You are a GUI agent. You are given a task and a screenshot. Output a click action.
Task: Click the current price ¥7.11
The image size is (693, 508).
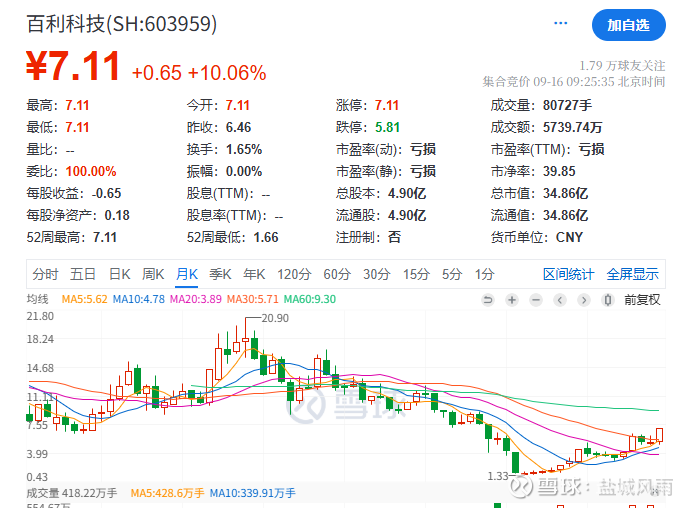[73, 66]
